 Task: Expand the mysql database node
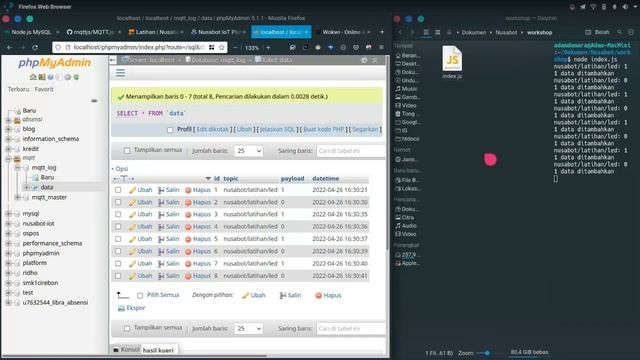click(x=8, y=214)
